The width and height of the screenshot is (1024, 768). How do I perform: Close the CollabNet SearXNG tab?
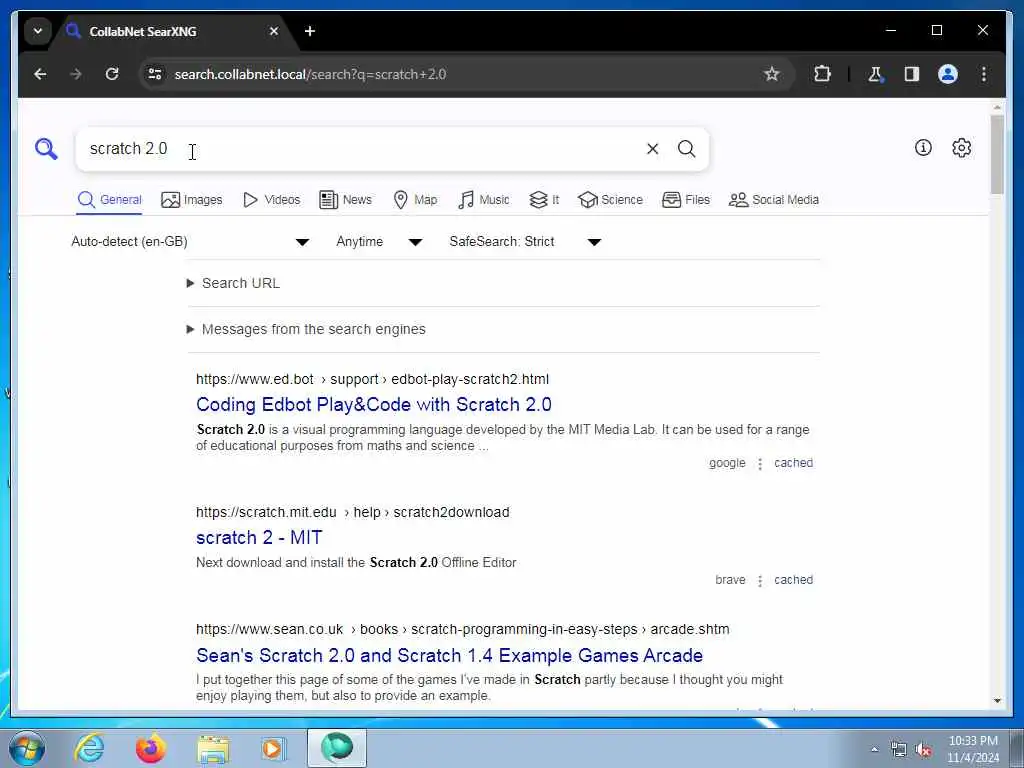[274, 31]
